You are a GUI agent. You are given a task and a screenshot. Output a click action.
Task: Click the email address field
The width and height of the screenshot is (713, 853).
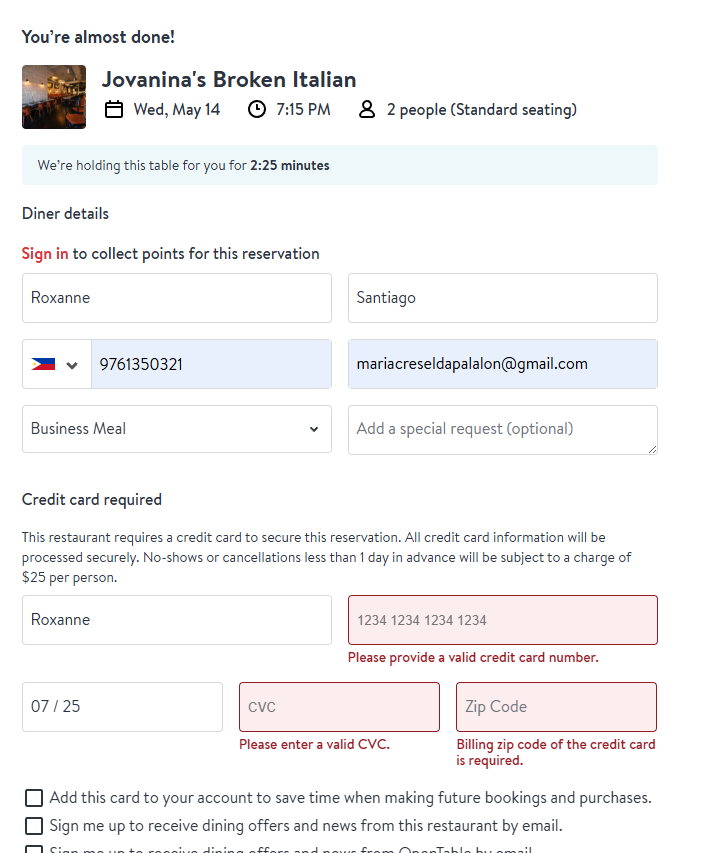(x=502, y=364)
